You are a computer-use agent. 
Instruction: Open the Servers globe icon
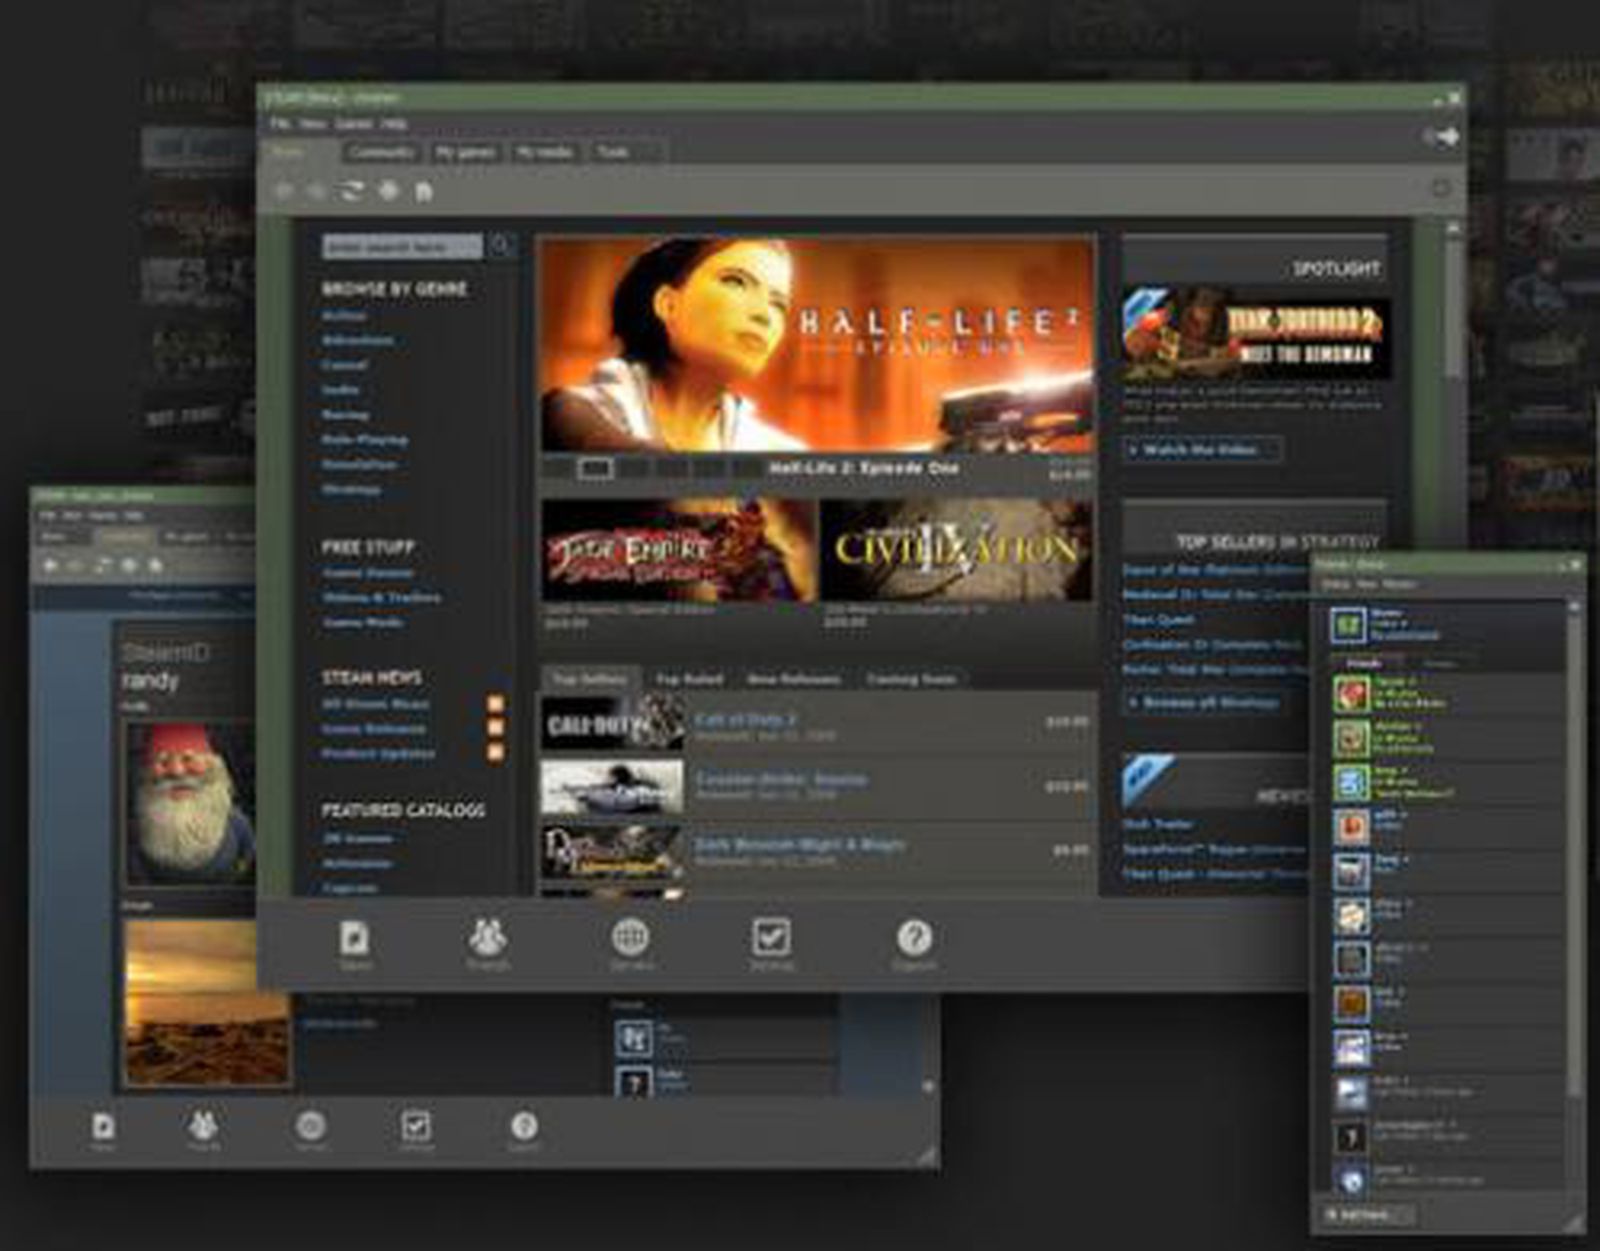[x=630, y=938]
